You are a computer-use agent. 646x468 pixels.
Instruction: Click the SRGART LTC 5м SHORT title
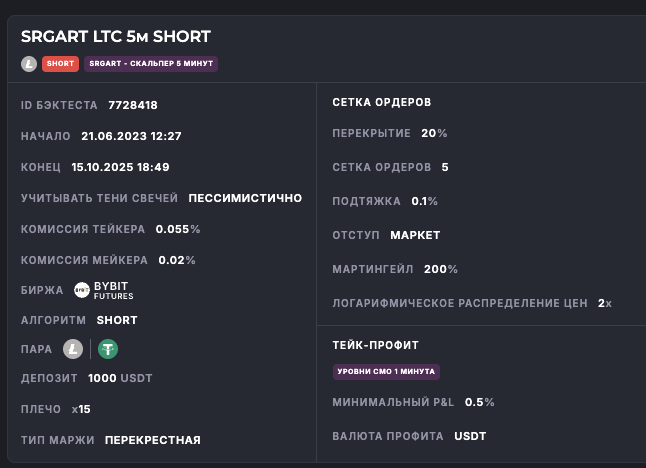coord(116,37)
